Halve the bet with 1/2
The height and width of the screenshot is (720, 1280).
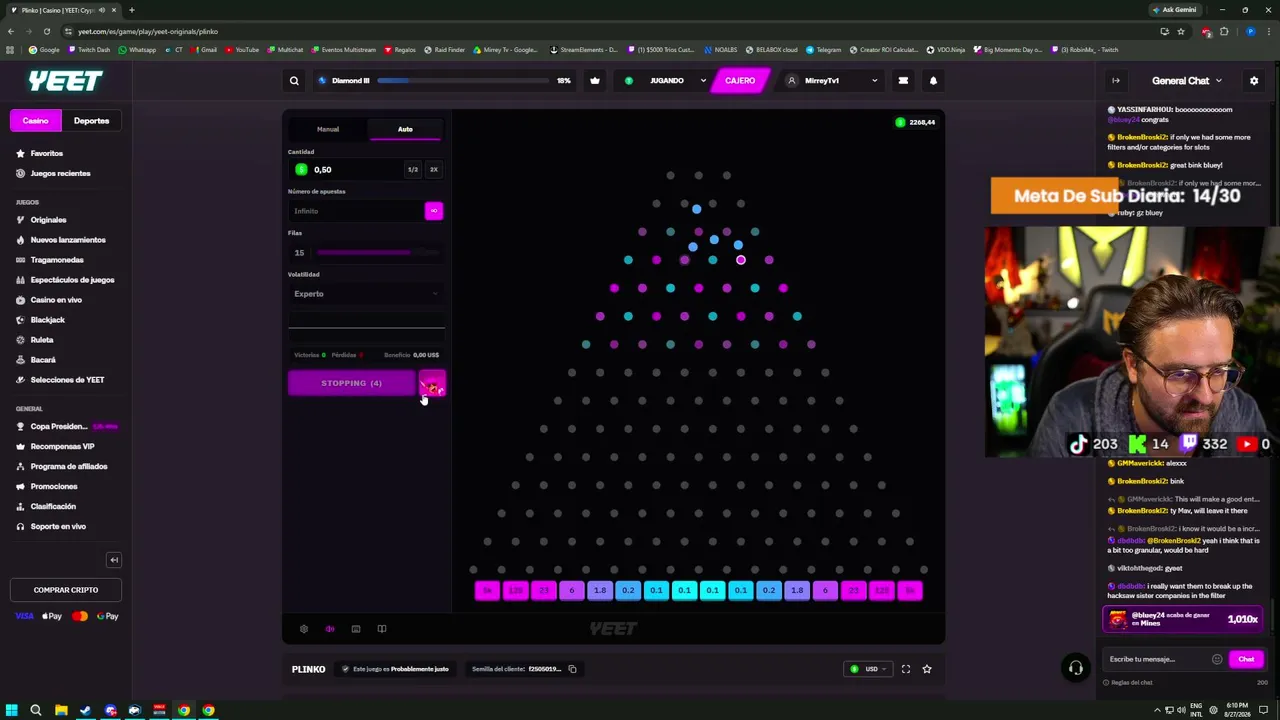(413, 170)
